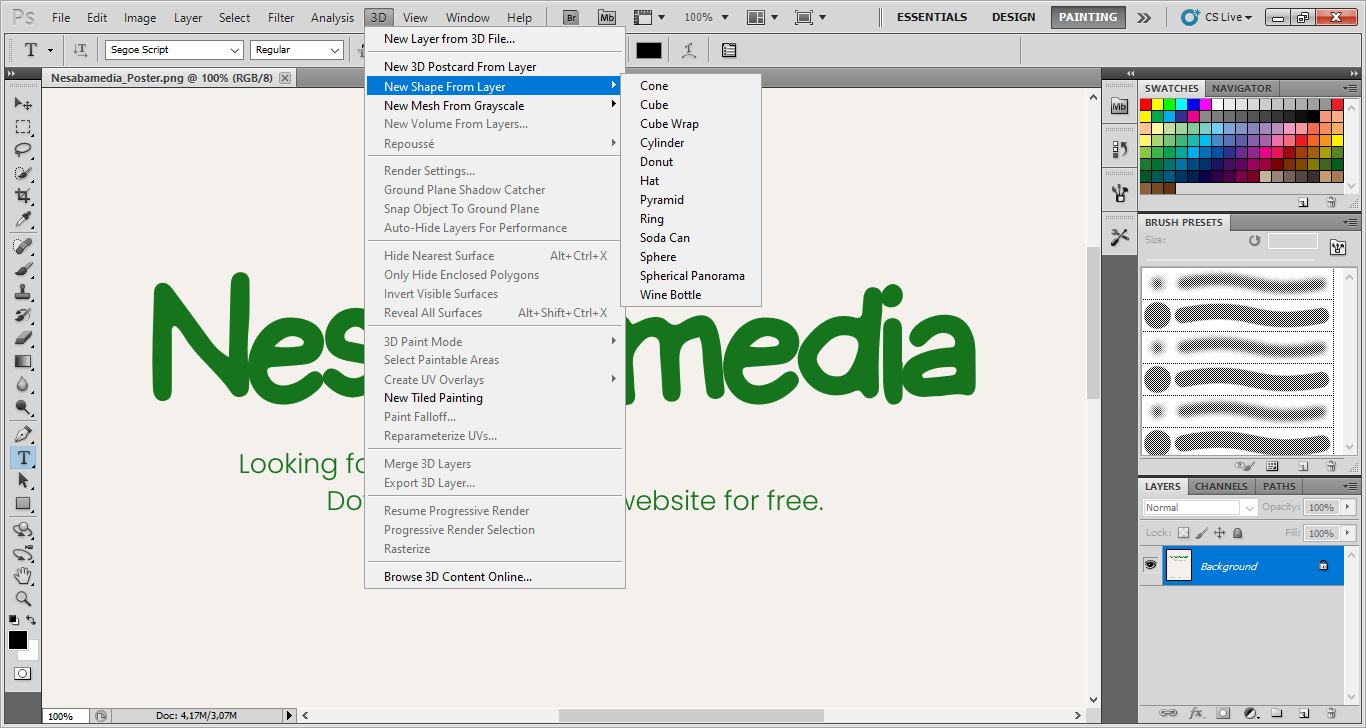Select the Zoom tool in toolbox
Screen dimensions: 1366x728
click(23, 598)
